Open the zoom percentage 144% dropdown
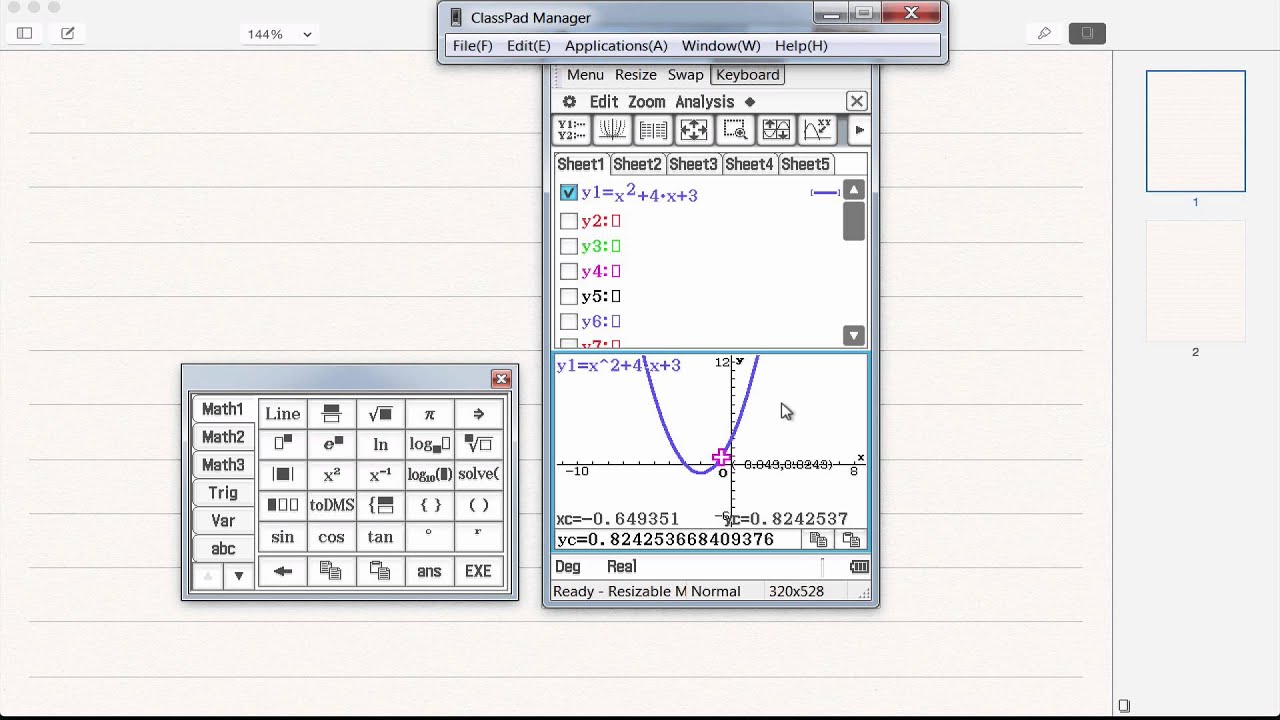Image resolution: width=1280 pixels, height=720 pixels. (x=280, y=34)
